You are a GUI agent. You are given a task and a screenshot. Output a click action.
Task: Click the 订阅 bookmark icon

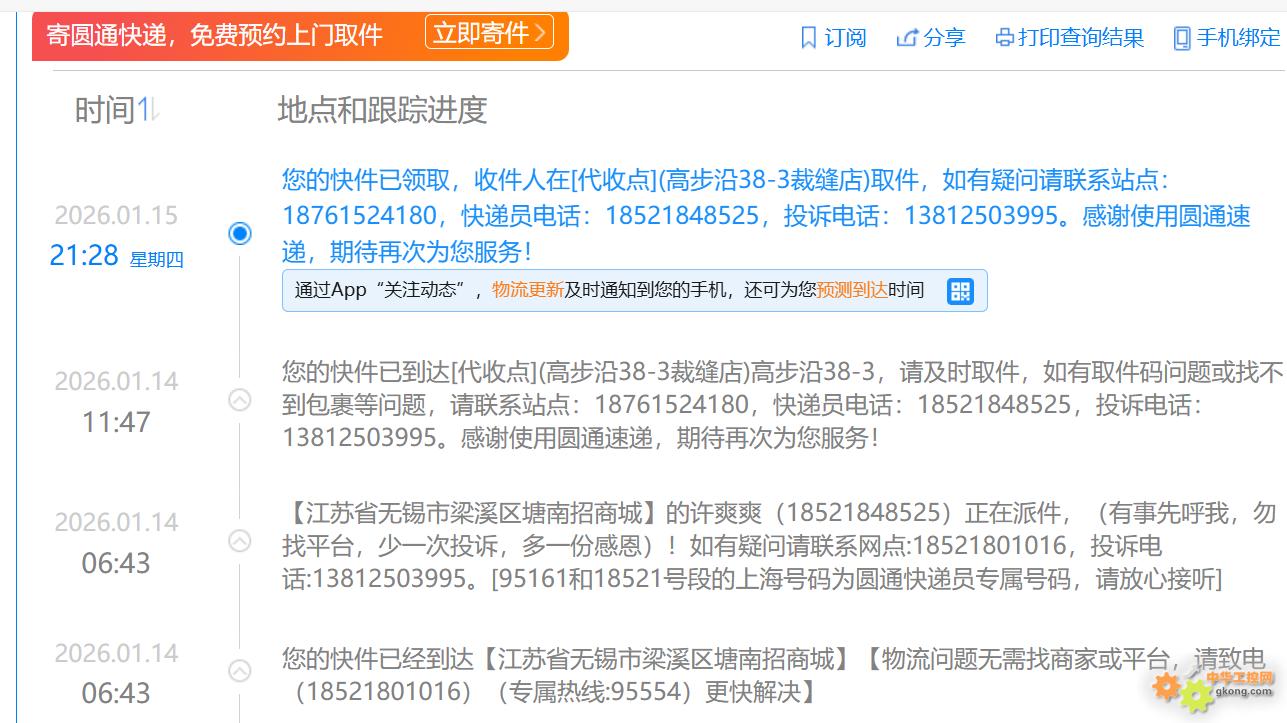click(x=809, y=38)
